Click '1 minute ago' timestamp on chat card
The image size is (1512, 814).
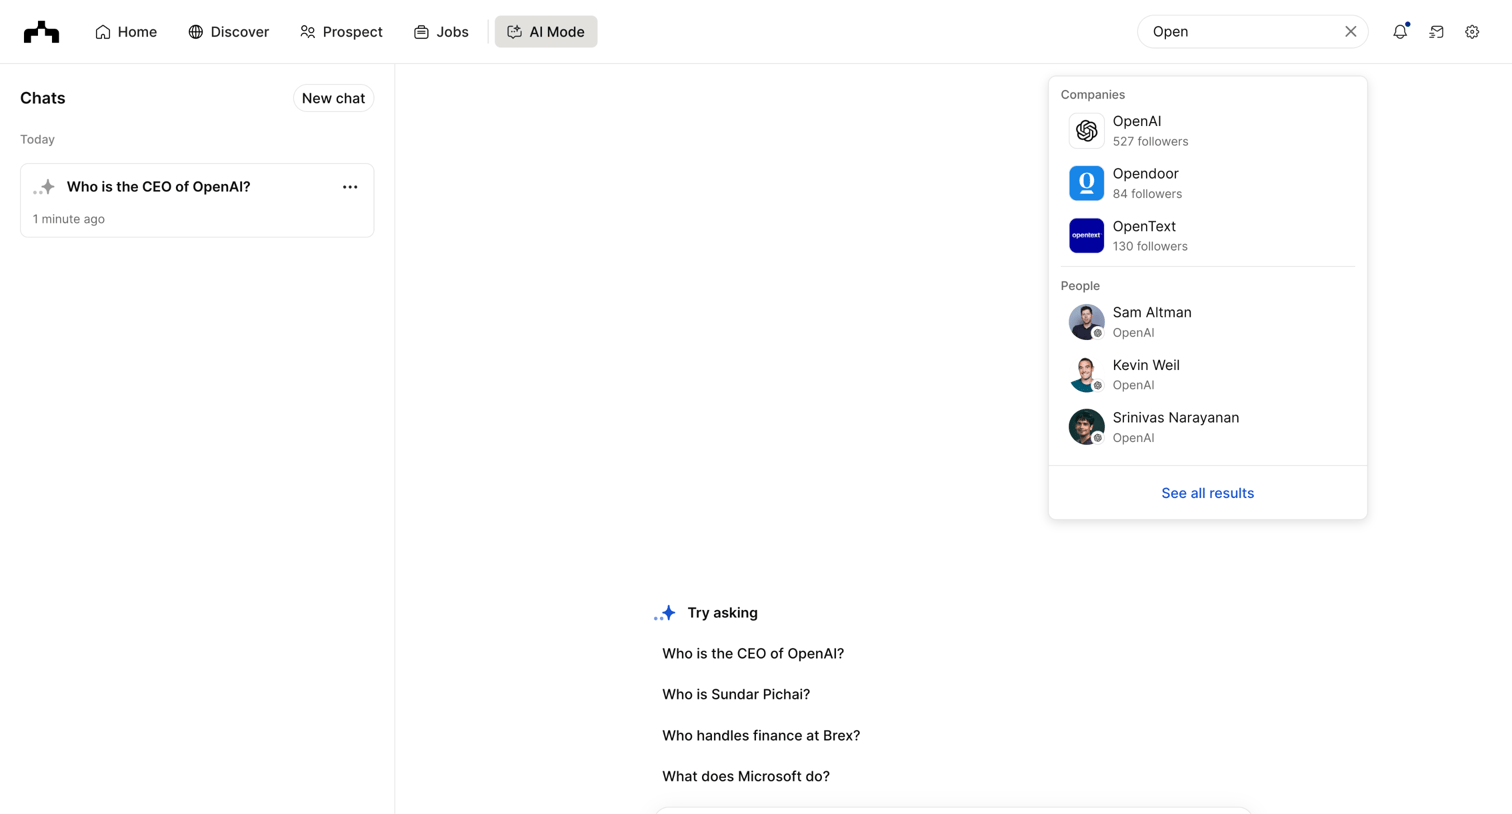pyautogui.click(x=69, y=219)
